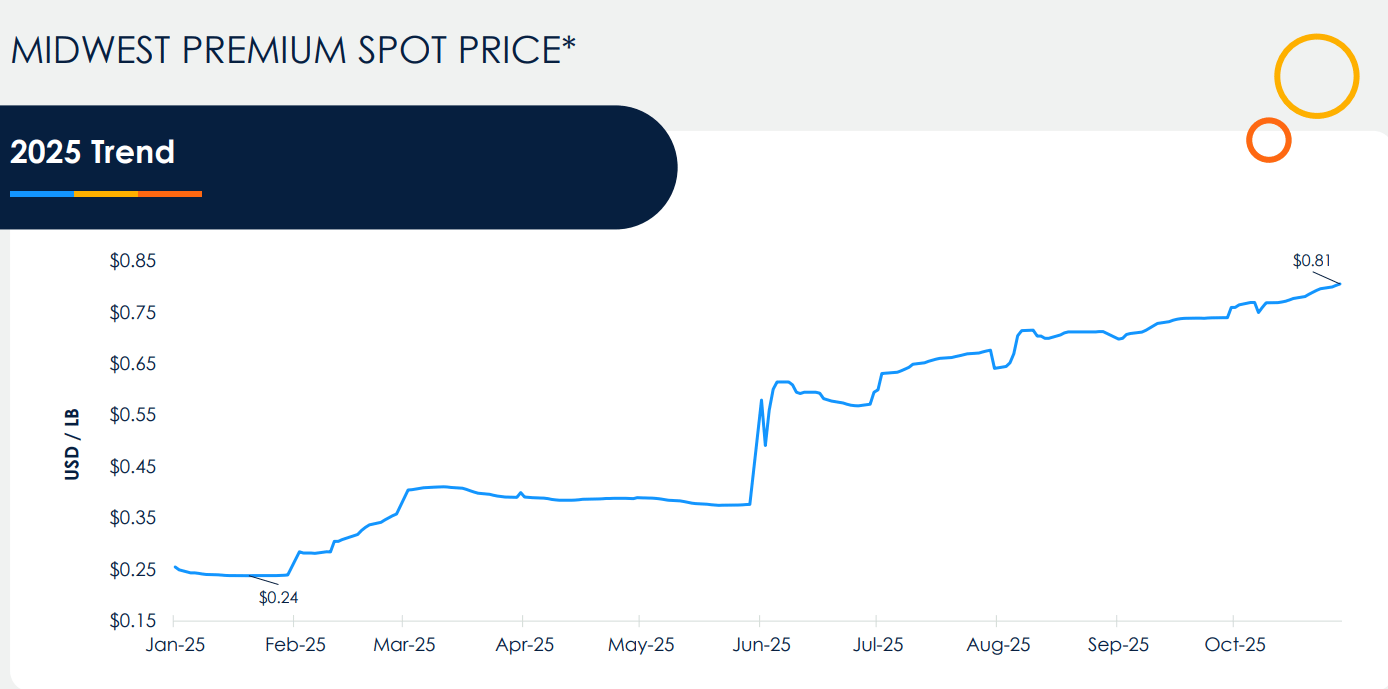Click the orange segment of the underline
This screenshot has height=689, width=1388.
click(x=170, y=193)
